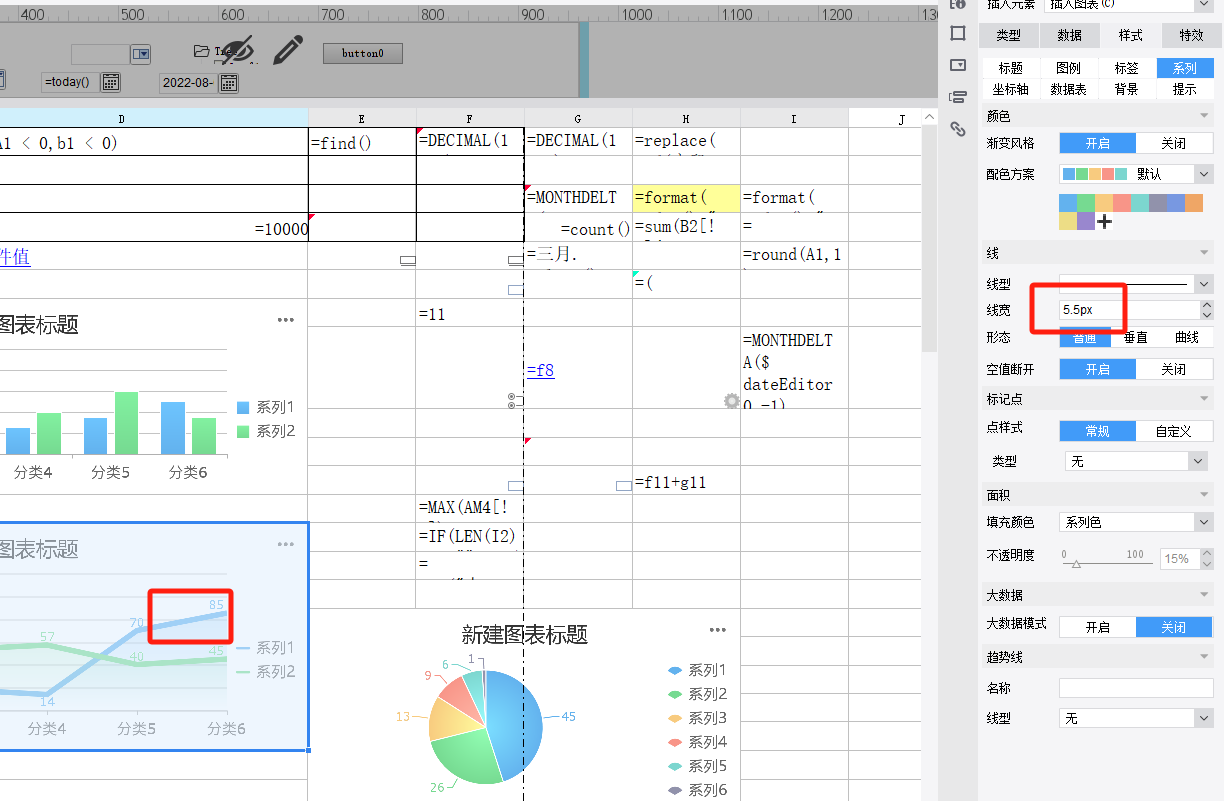Collapse the 面积 section
The height and width of the screenshot is (801, 1224).
1203,495
